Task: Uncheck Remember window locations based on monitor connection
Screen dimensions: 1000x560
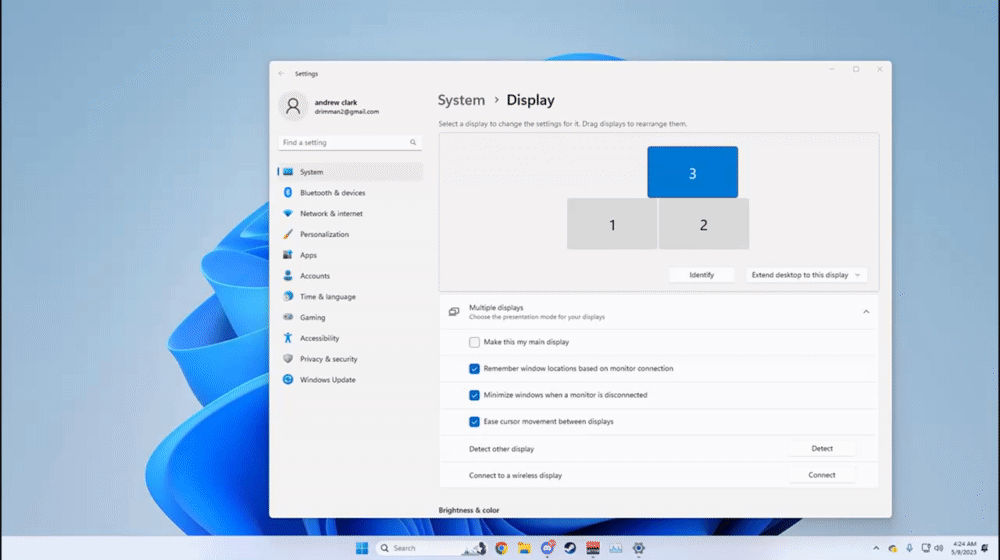Action: [x=474, y=369]
